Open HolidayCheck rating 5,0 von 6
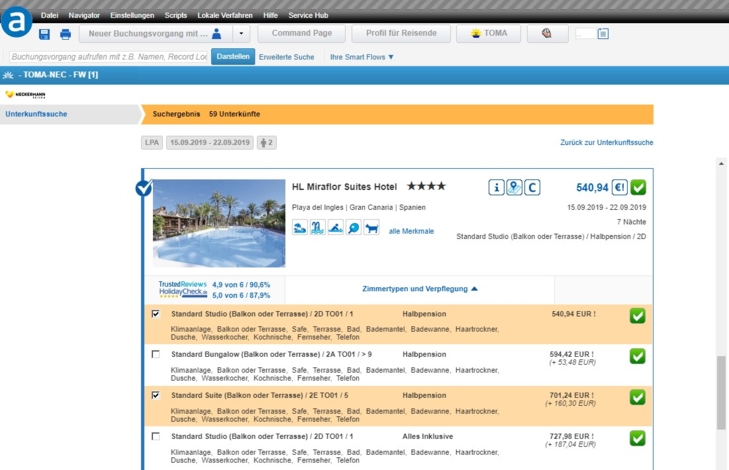 241,295
